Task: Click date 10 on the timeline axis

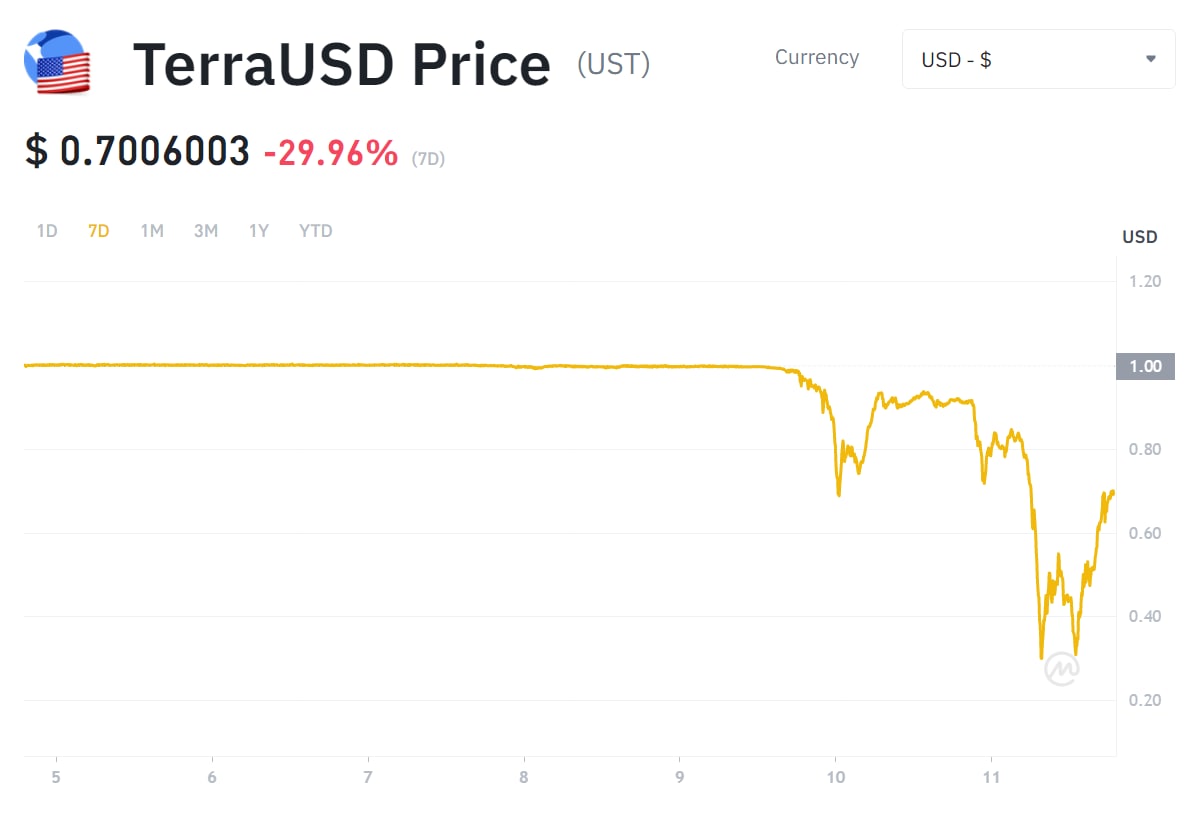Action: click(x=835, y=777)
